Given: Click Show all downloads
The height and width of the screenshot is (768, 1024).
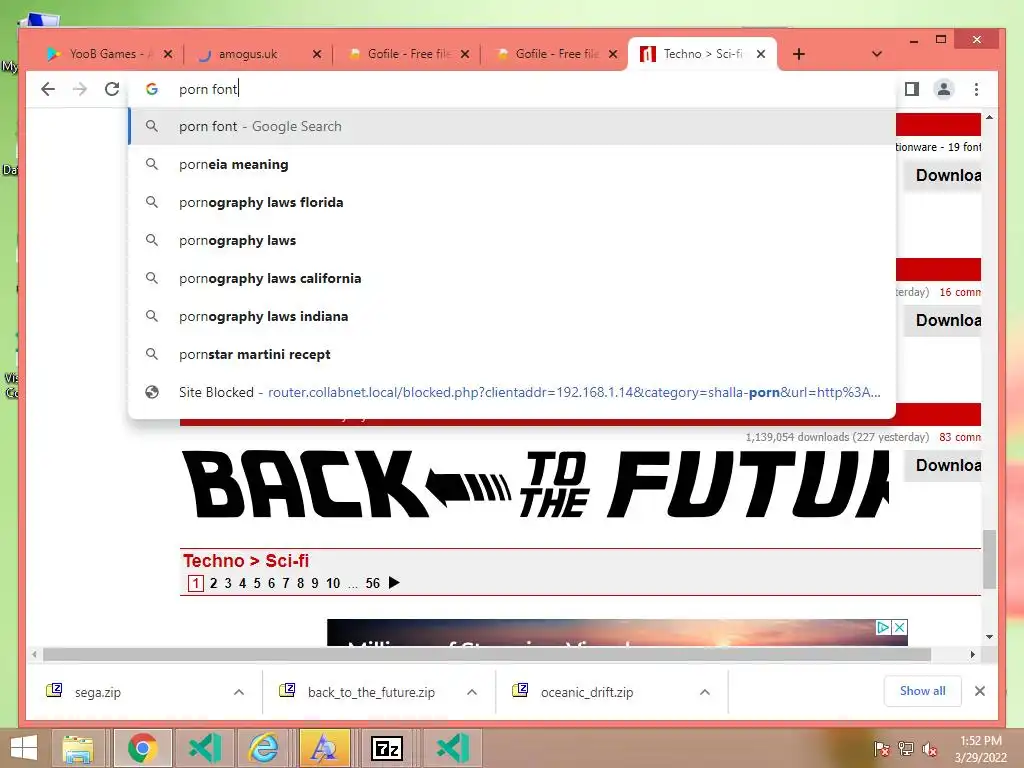Looking at the screenshot, I should 923,691.
